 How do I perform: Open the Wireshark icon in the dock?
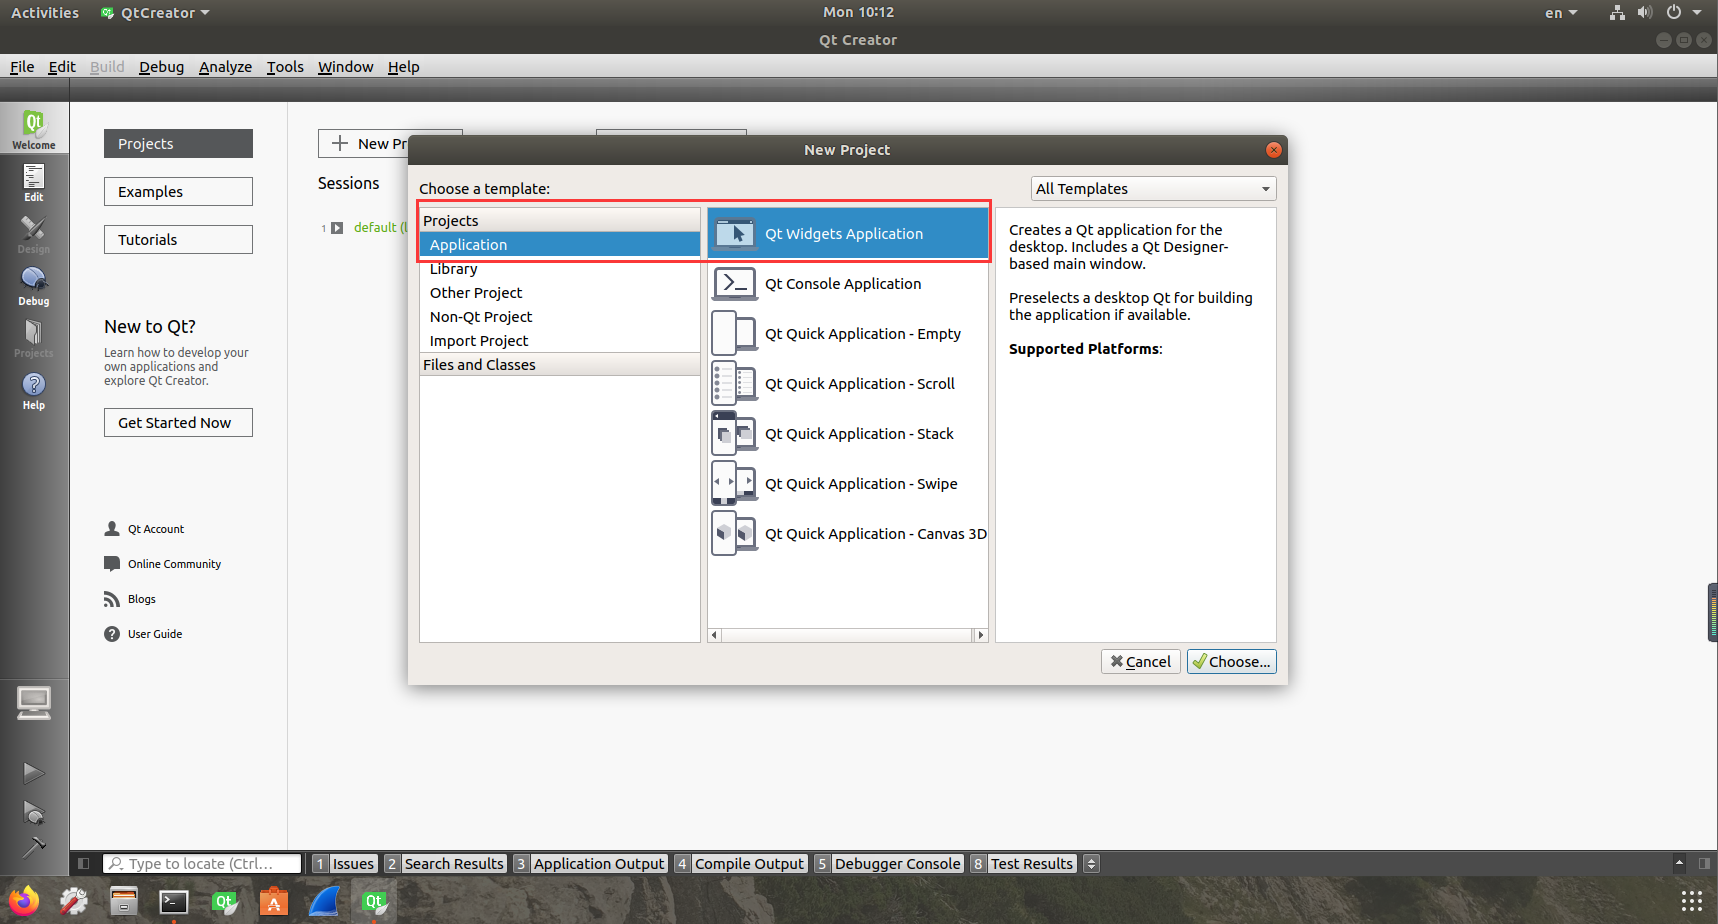click(324, 901)
